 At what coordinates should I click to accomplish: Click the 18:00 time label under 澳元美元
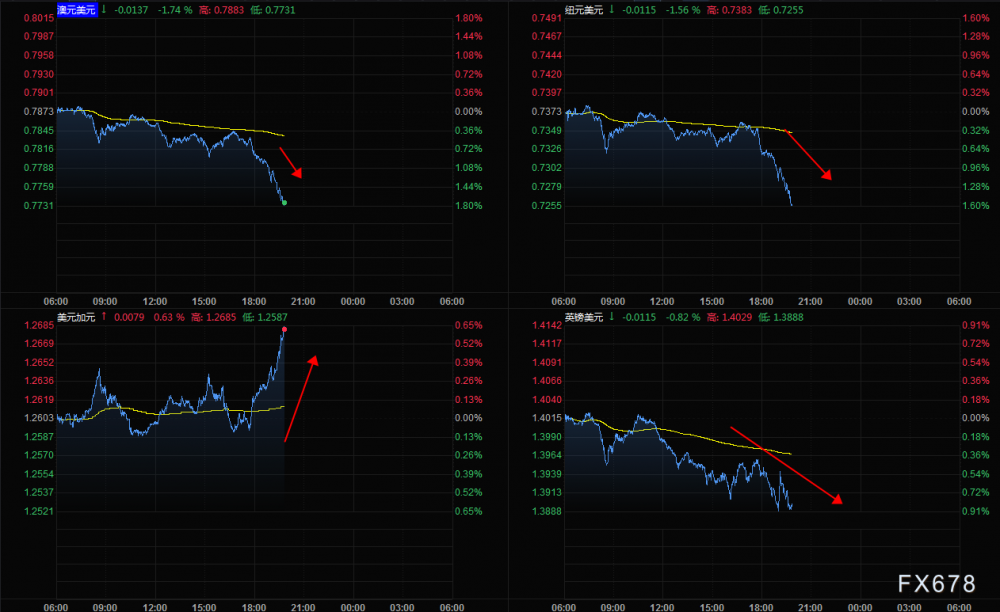pyautogui.click(x=254, y=302)
